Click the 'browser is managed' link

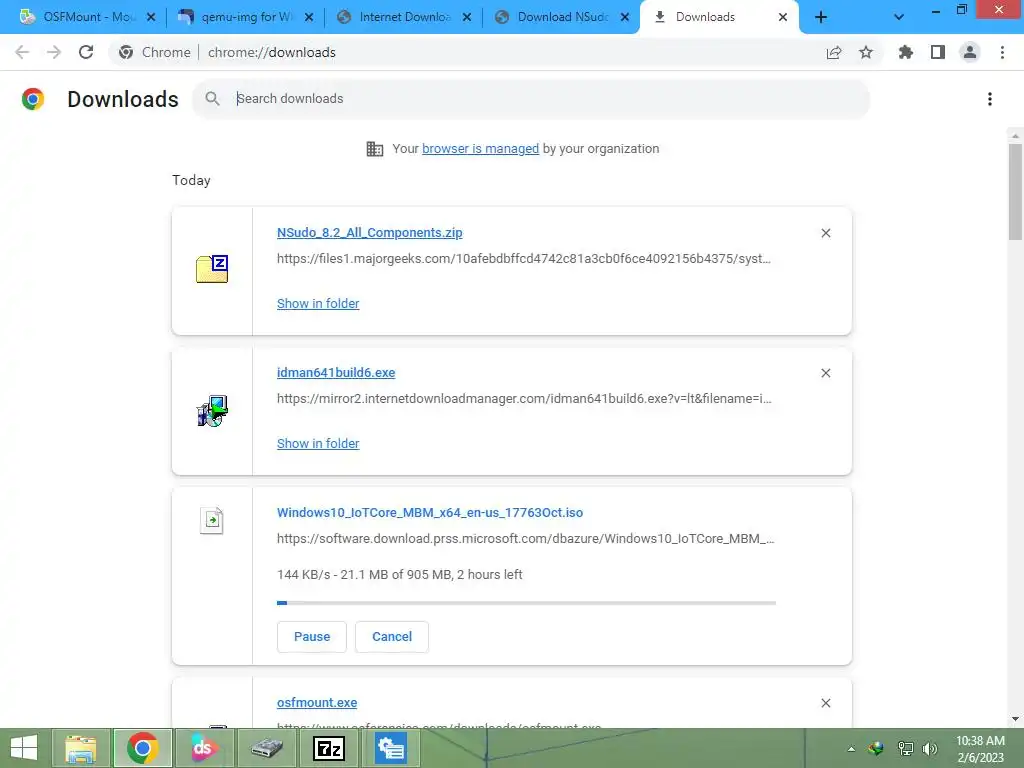tap(481, 149)
